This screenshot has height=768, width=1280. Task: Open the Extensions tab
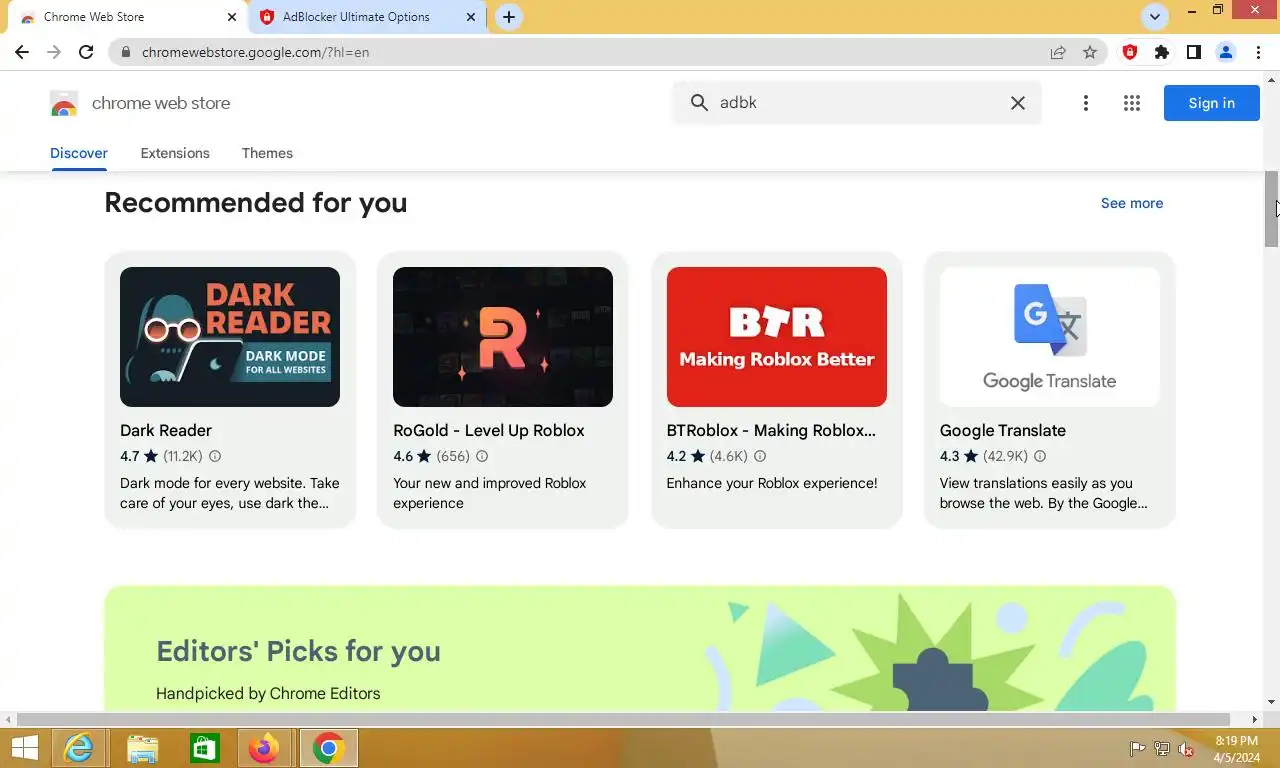tap(175, 153)
